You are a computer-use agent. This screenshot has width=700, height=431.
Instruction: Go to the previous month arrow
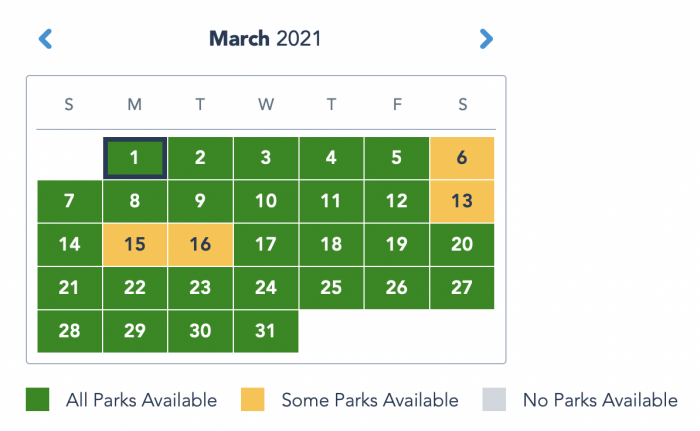(x=45, y=39)
